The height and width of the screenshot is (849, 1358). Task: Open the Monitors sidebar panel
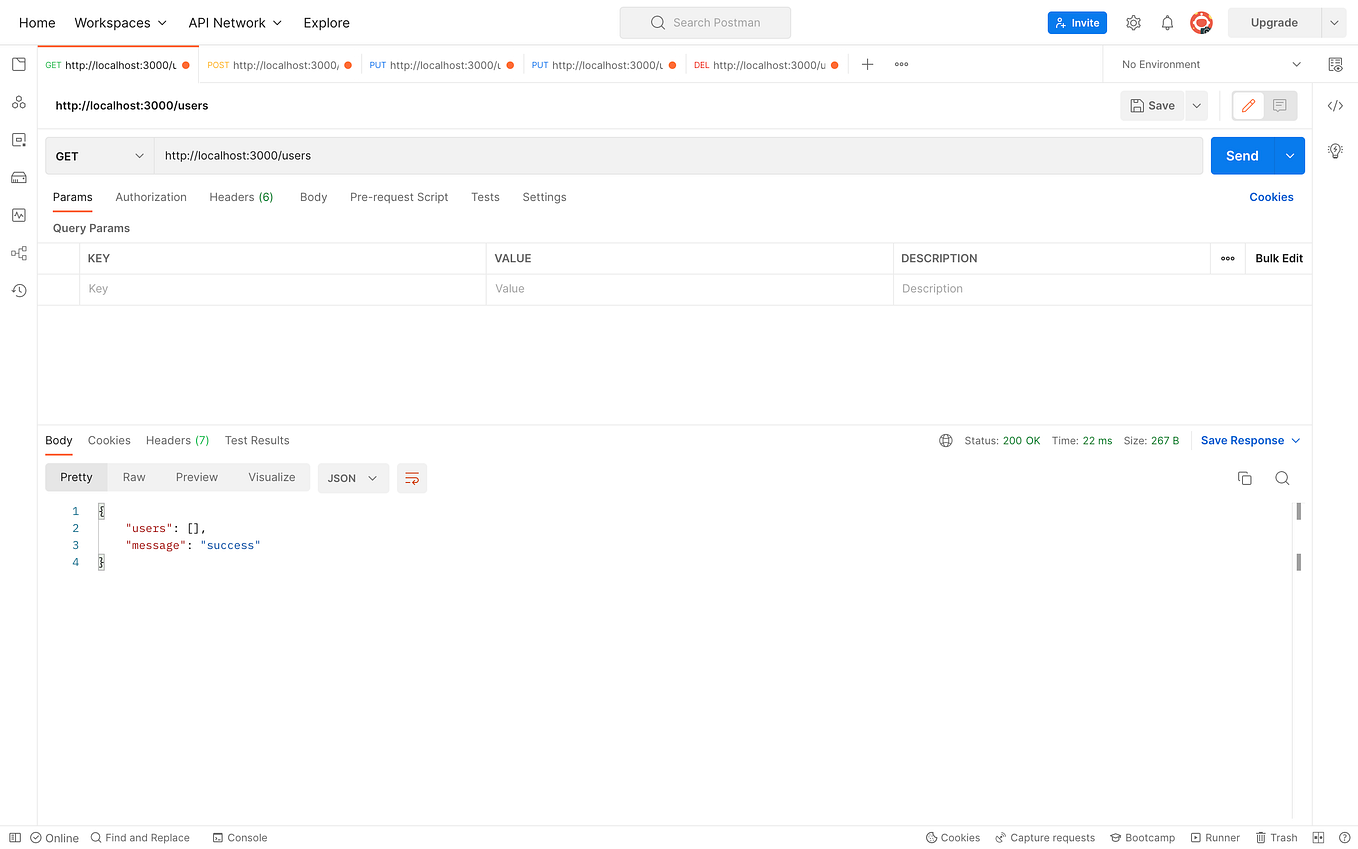pyautogui.click(x=18, y=214)
